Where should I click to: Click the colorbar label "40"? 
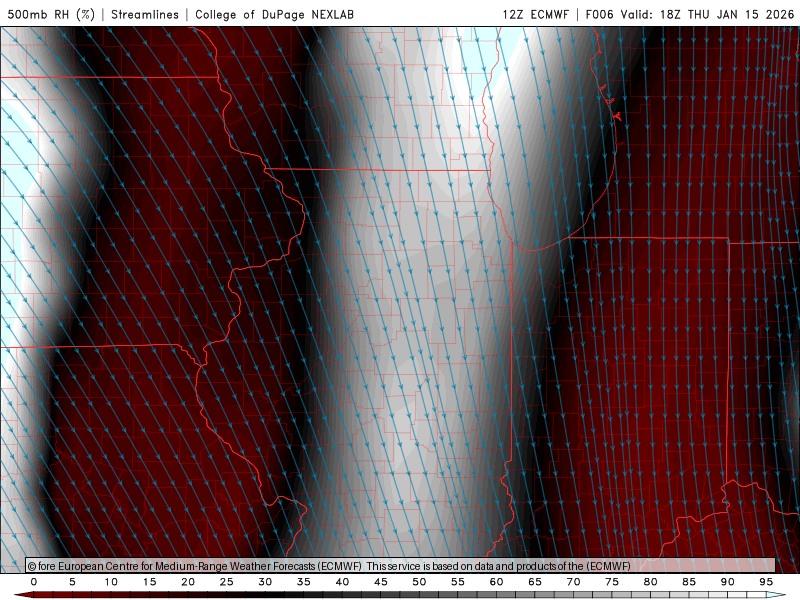pyautogui.click(x=342, y=582)
